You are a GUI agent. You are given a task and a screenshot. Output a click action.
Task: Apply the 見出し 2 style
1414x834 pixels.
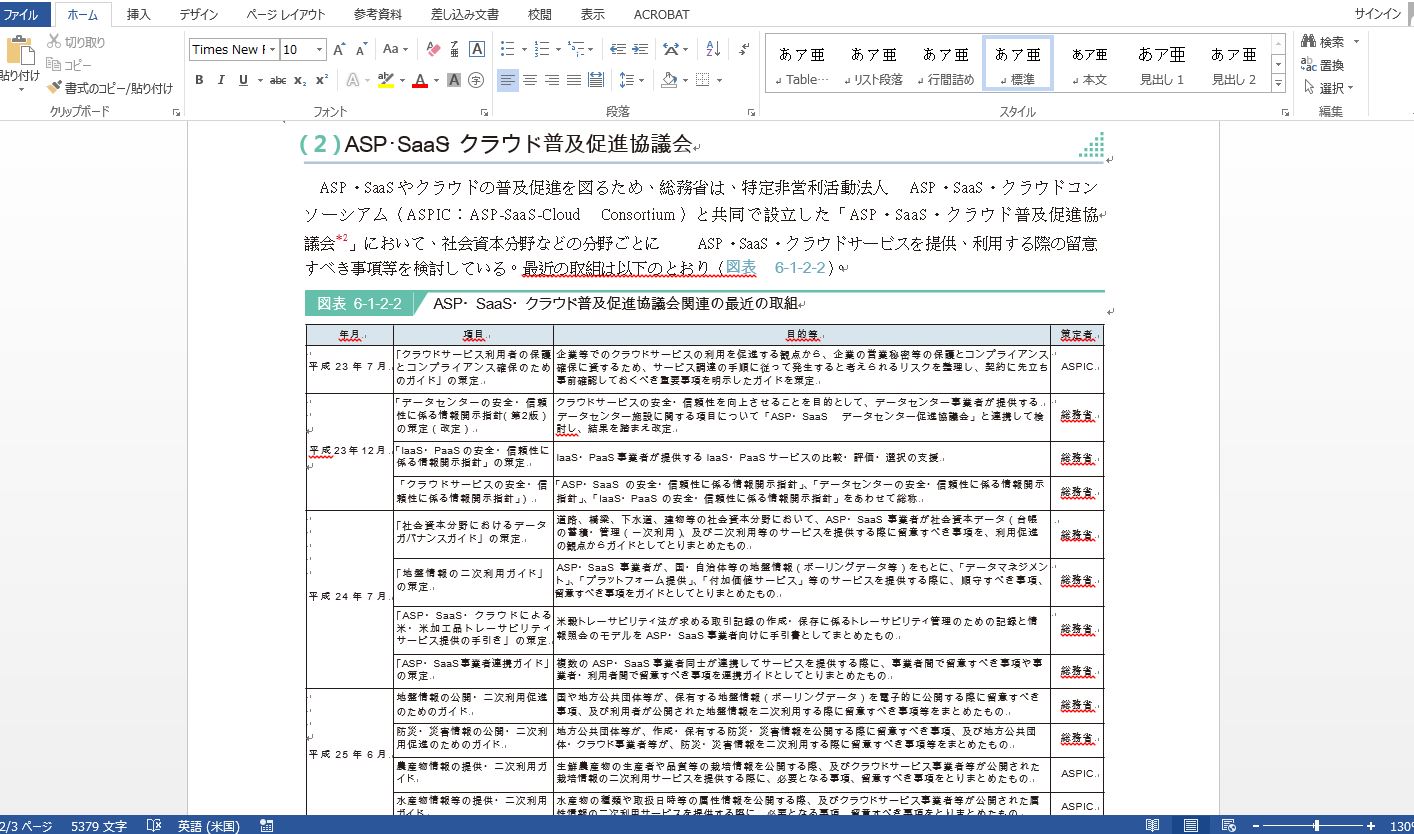coord(1234,66)
